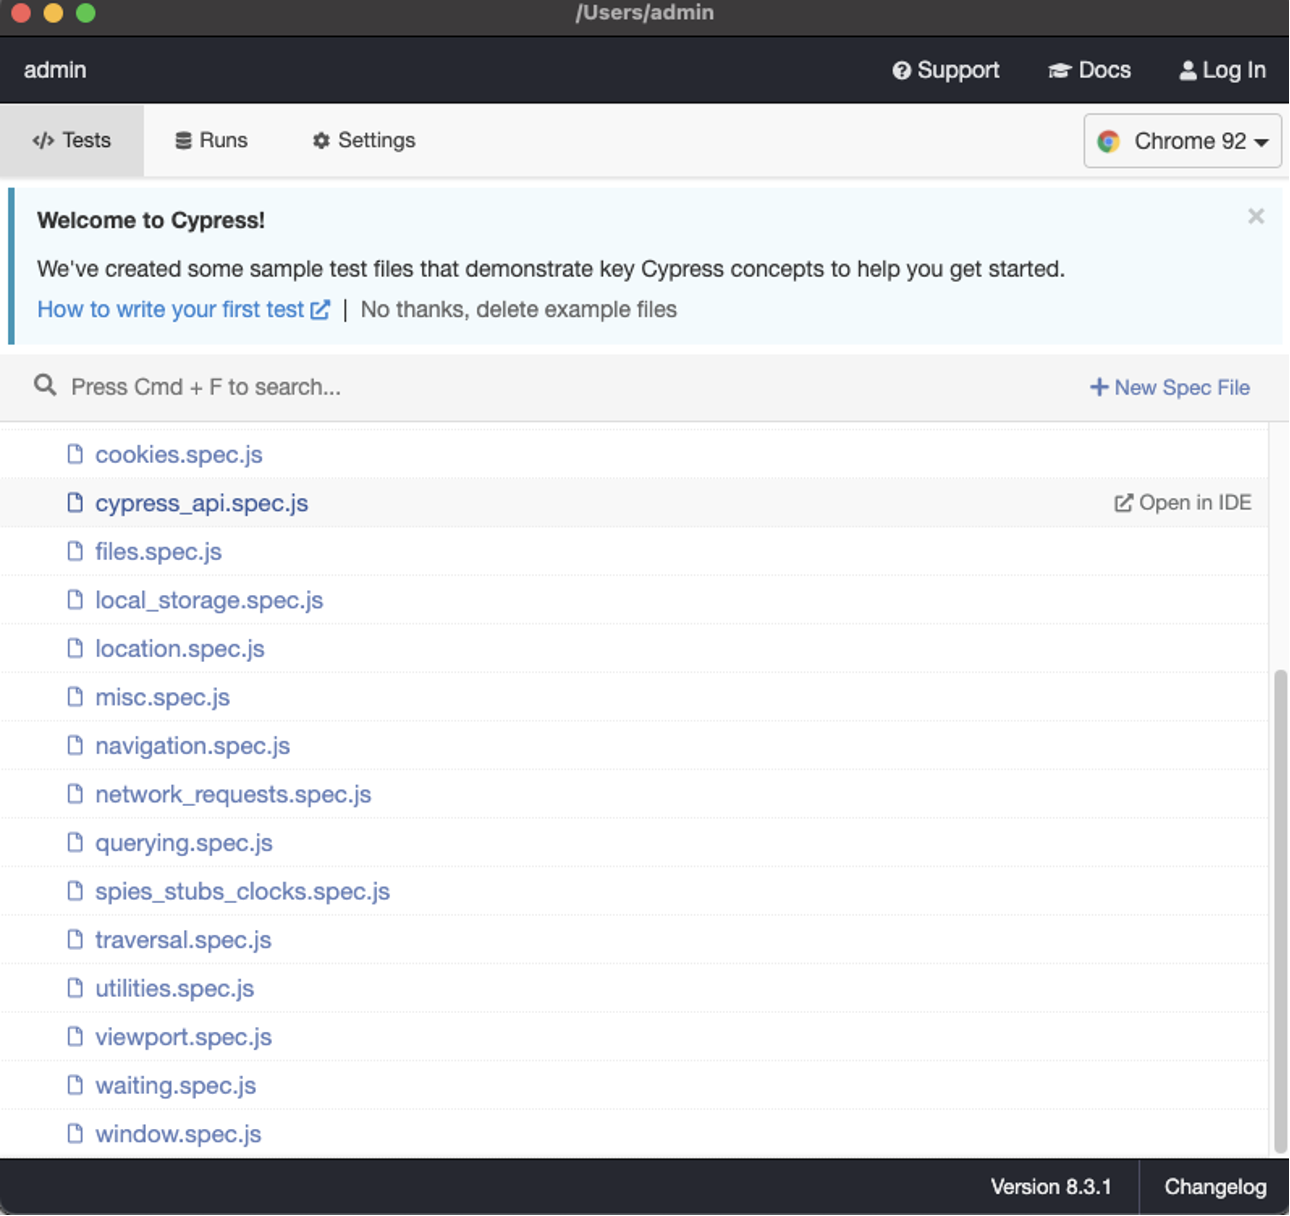This screenshot has width=1290, height=1216.
Task: Click the external link icon beside first test link
Action: coord(320,309)
